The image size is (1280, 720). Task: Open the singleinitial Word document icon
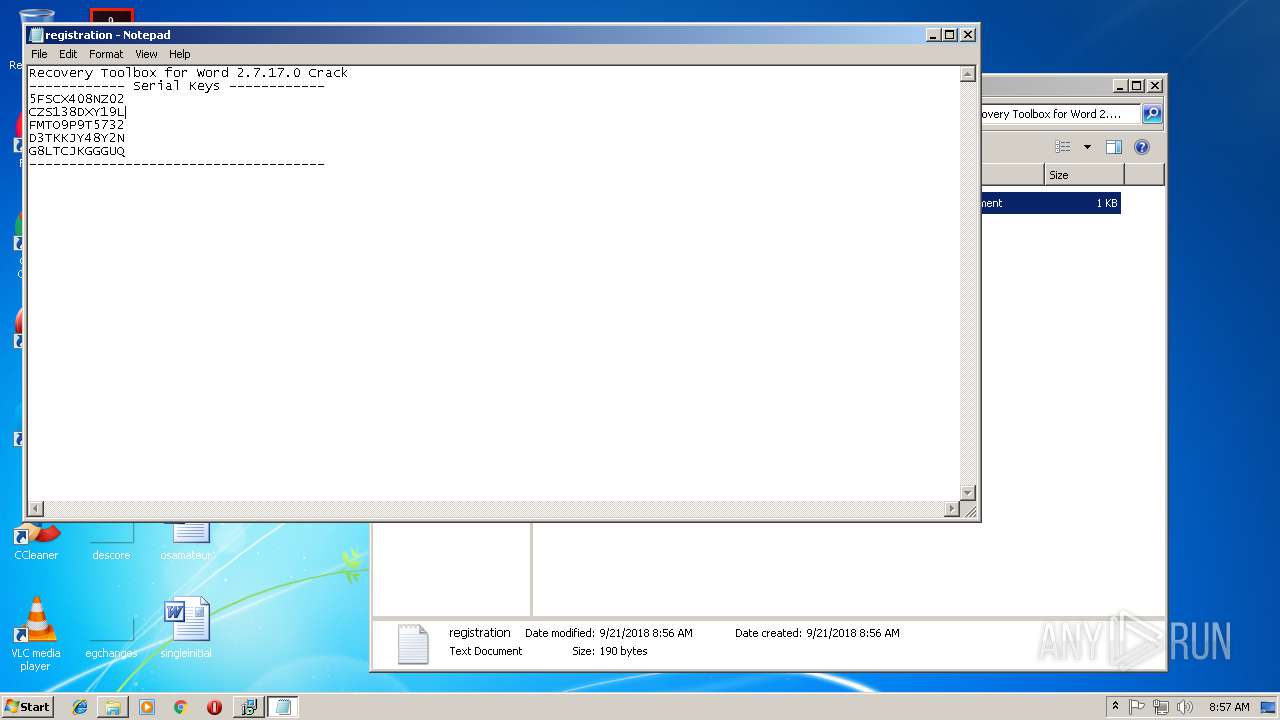pos(186,629)
